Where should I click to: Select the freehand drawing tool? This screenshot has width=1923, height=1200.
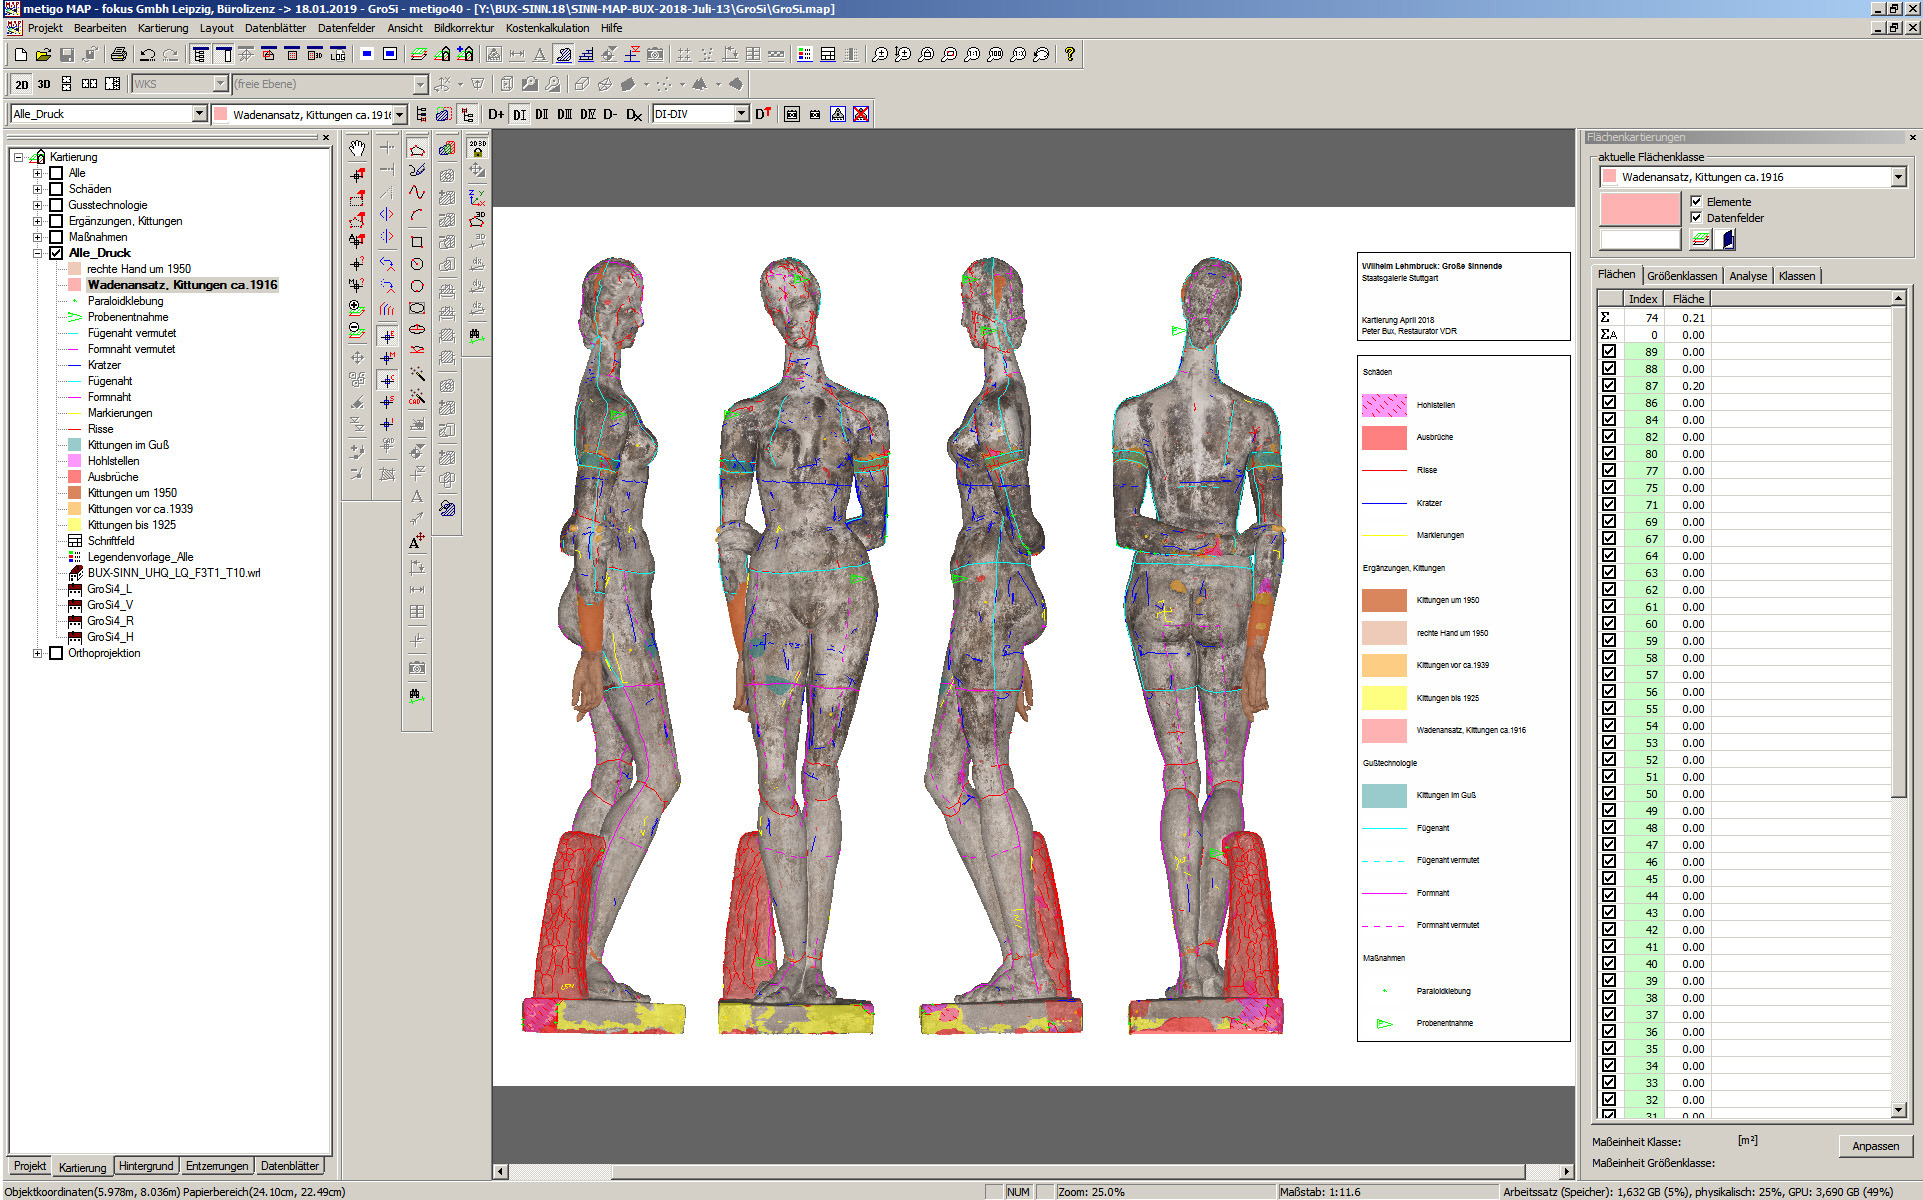click(x=417, y=170)
